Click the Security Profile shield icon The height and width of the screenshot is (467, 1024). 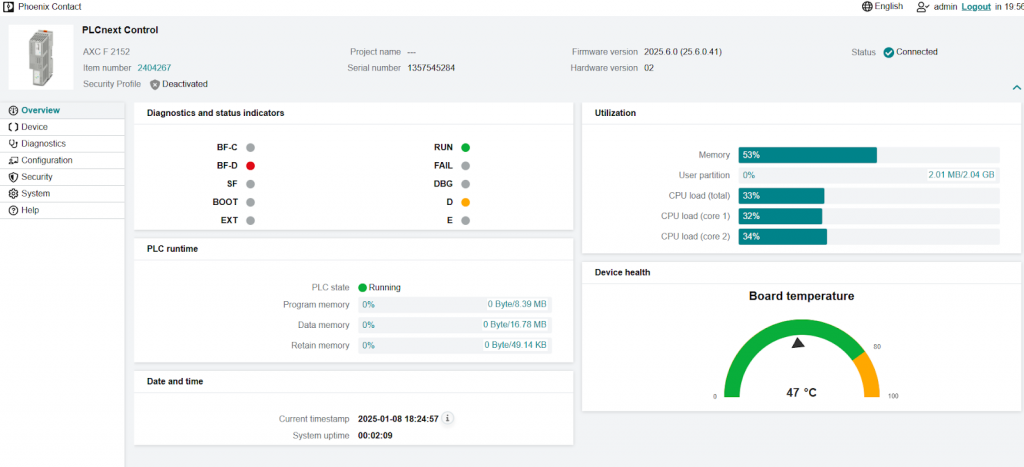click(154, 84)
